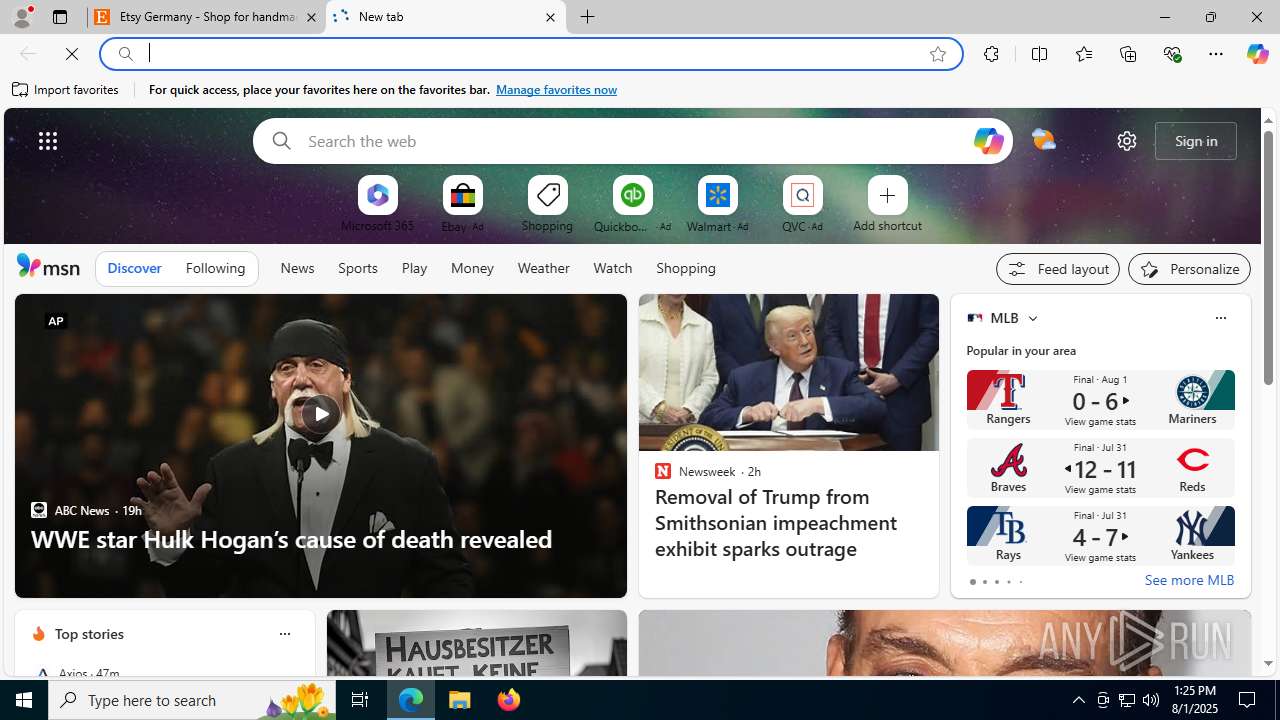This screenshot has height=720, width=1280.
Task: Select the Following feed tab
Action: coord(215,268)
